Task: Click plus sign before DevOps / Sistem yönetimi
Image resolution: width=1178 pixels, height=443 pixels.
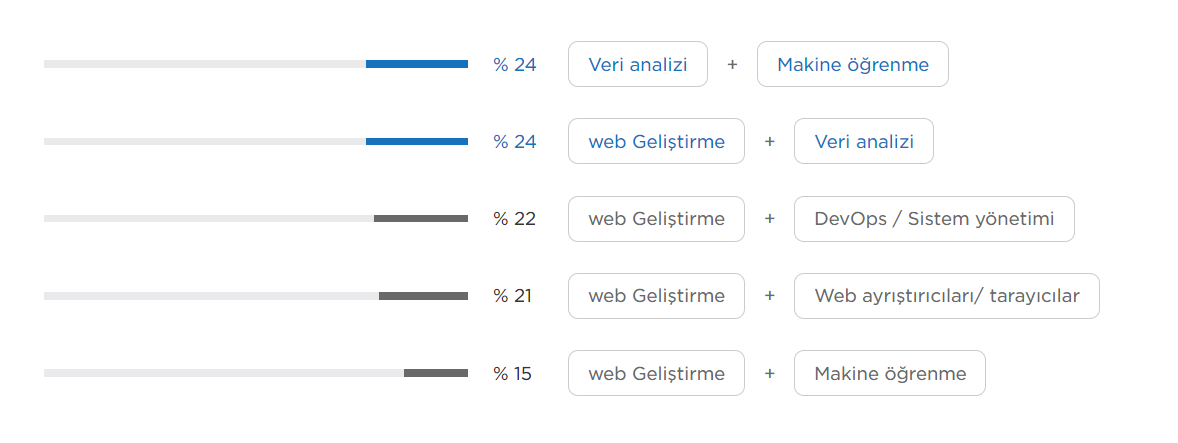Action: pyautogui.click(x=769, y=219)
